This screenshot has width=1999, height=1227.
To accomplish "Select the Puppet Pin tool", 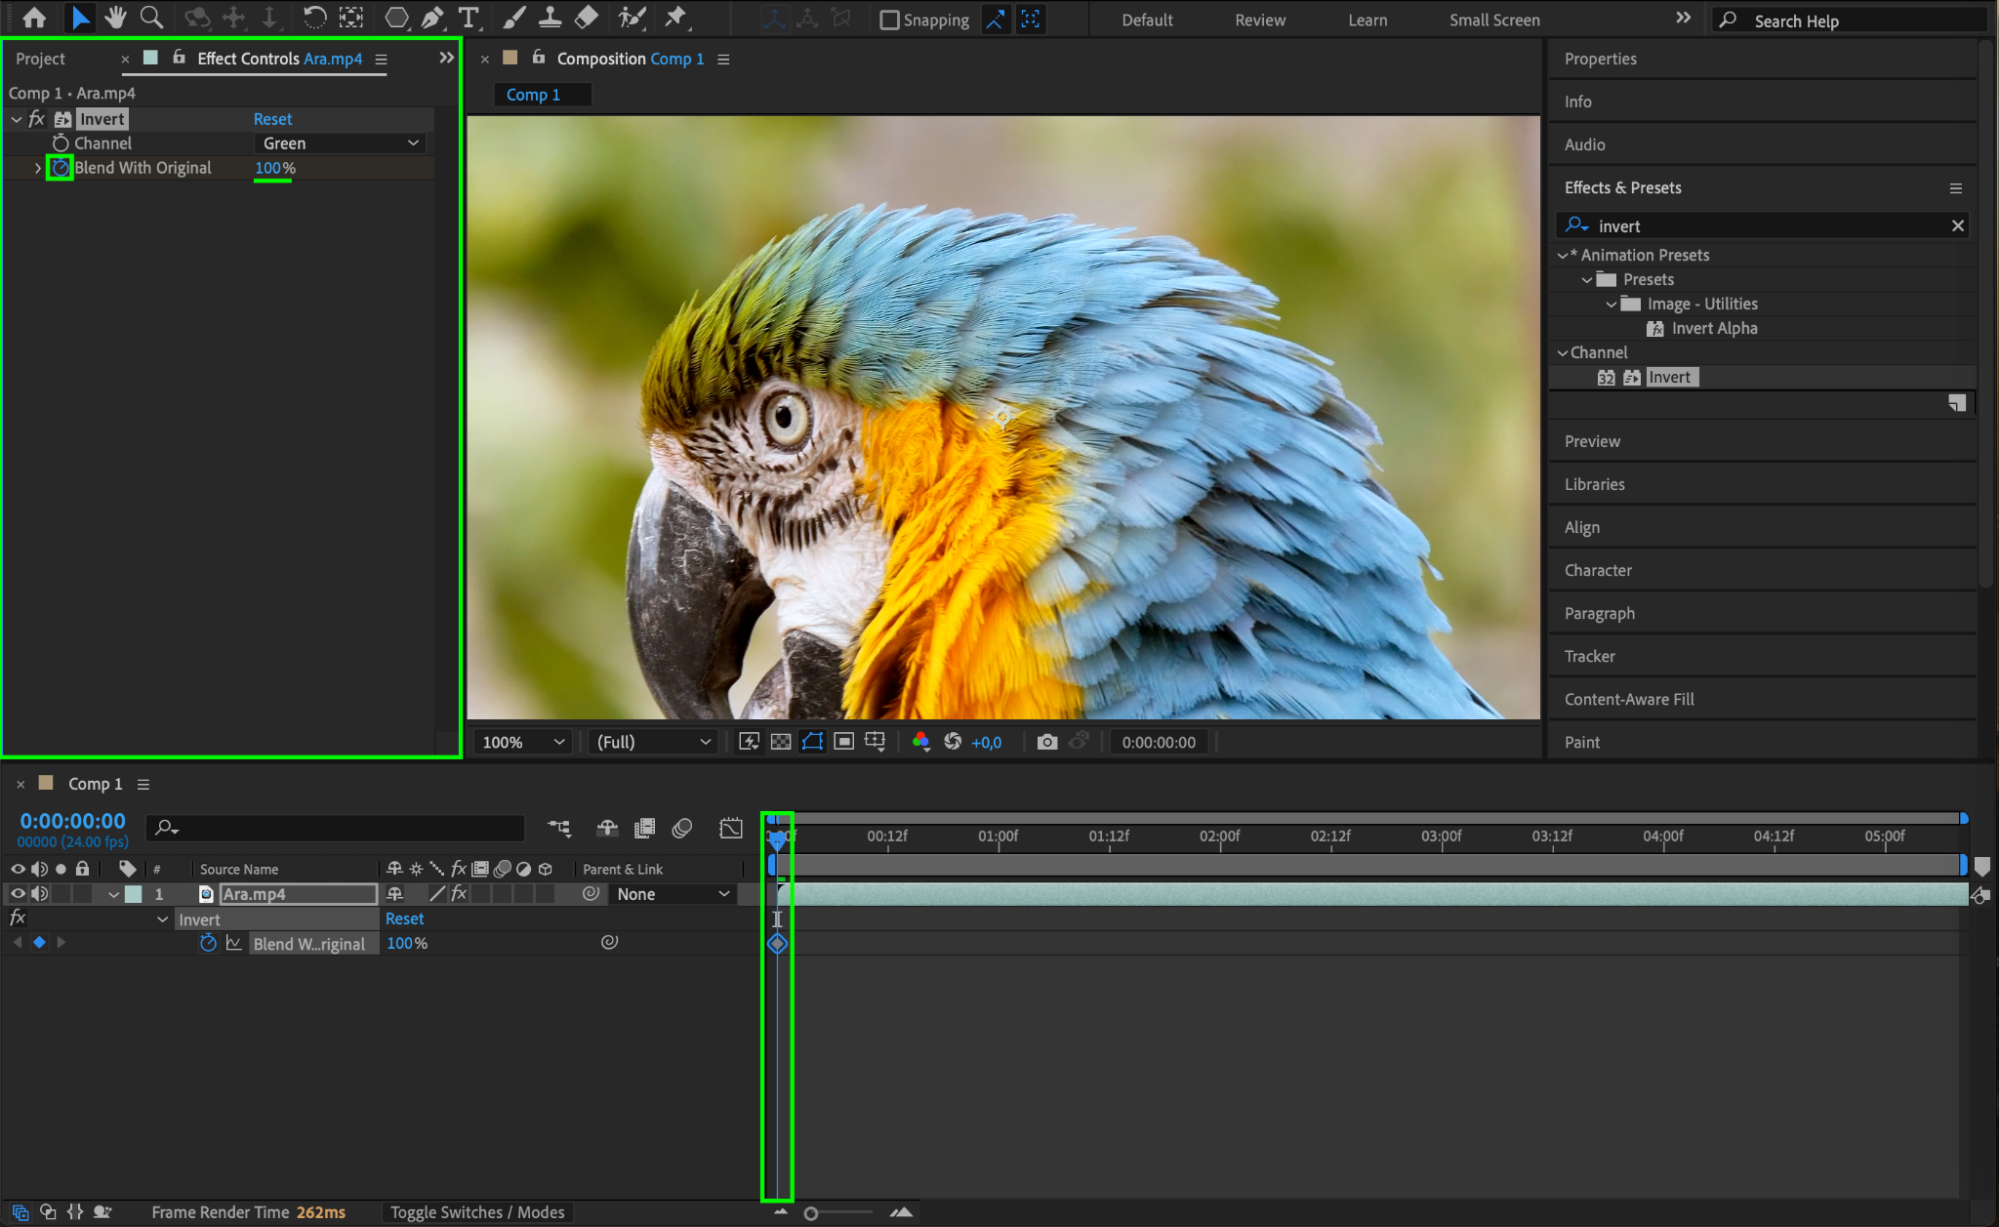I will 676,18.
